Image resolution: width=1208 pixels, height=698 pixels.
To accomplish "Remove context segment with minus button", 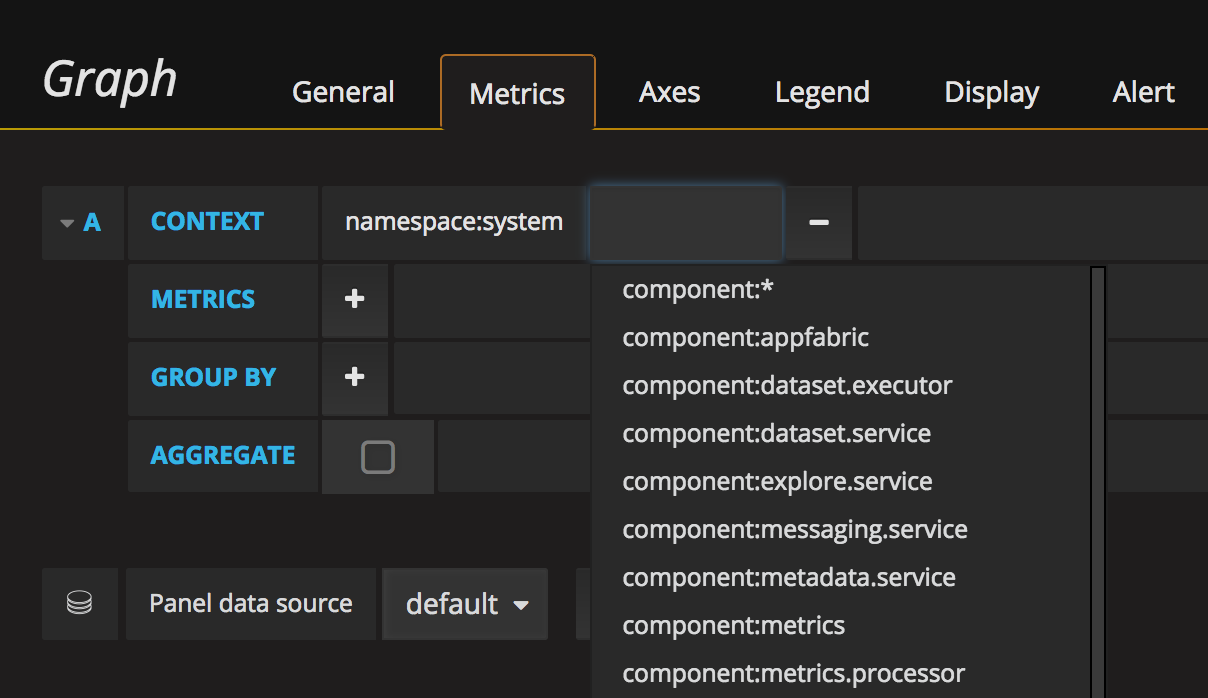I will (818, 222).
